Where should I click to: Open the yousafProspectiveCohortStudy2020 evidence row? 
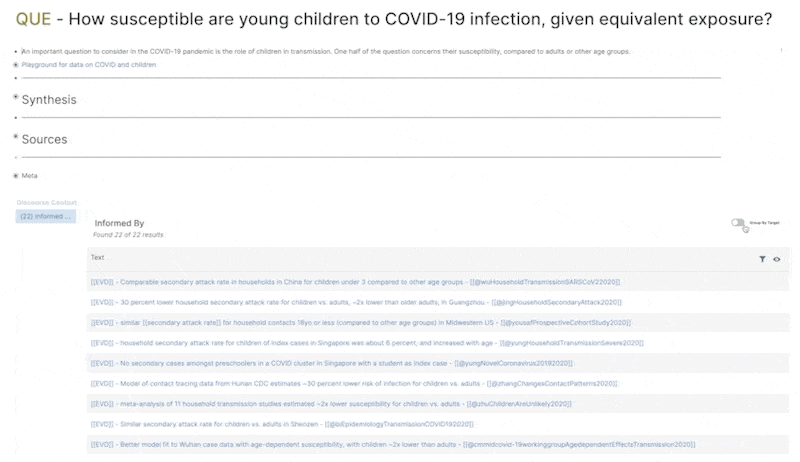(x=361, y=322)
